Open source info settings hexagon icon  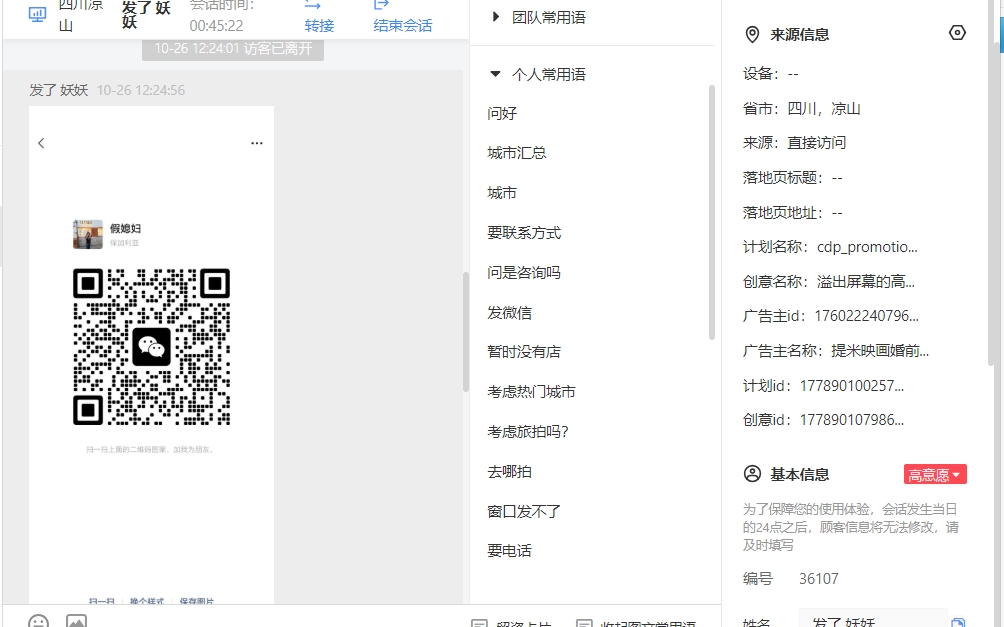click(957, 33)
